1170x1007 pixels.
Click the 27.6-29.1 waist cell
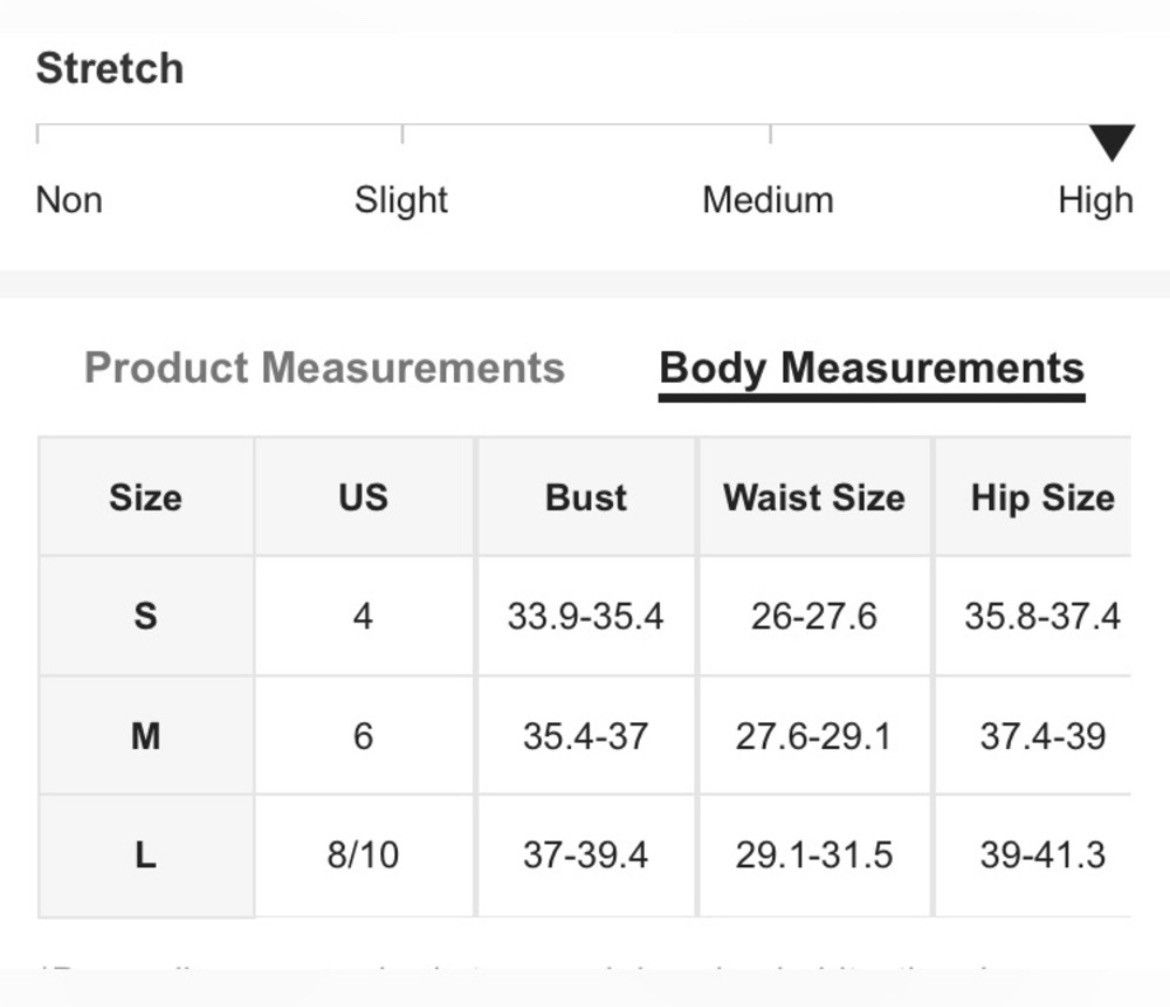(x=814, y=736)
